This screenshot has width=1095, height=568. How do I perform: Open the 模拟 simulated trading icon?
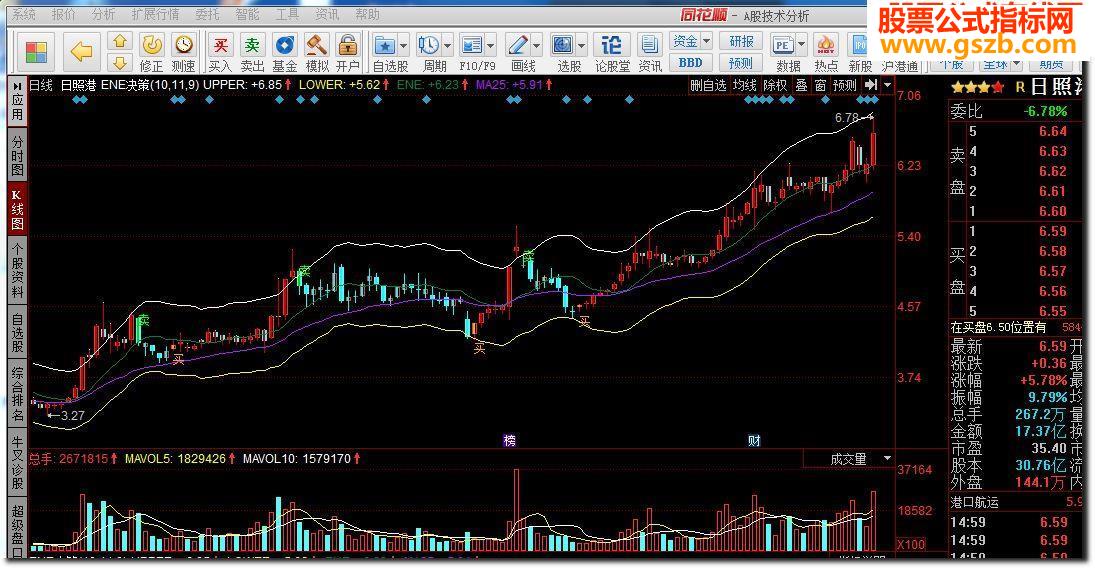(317, 53)
